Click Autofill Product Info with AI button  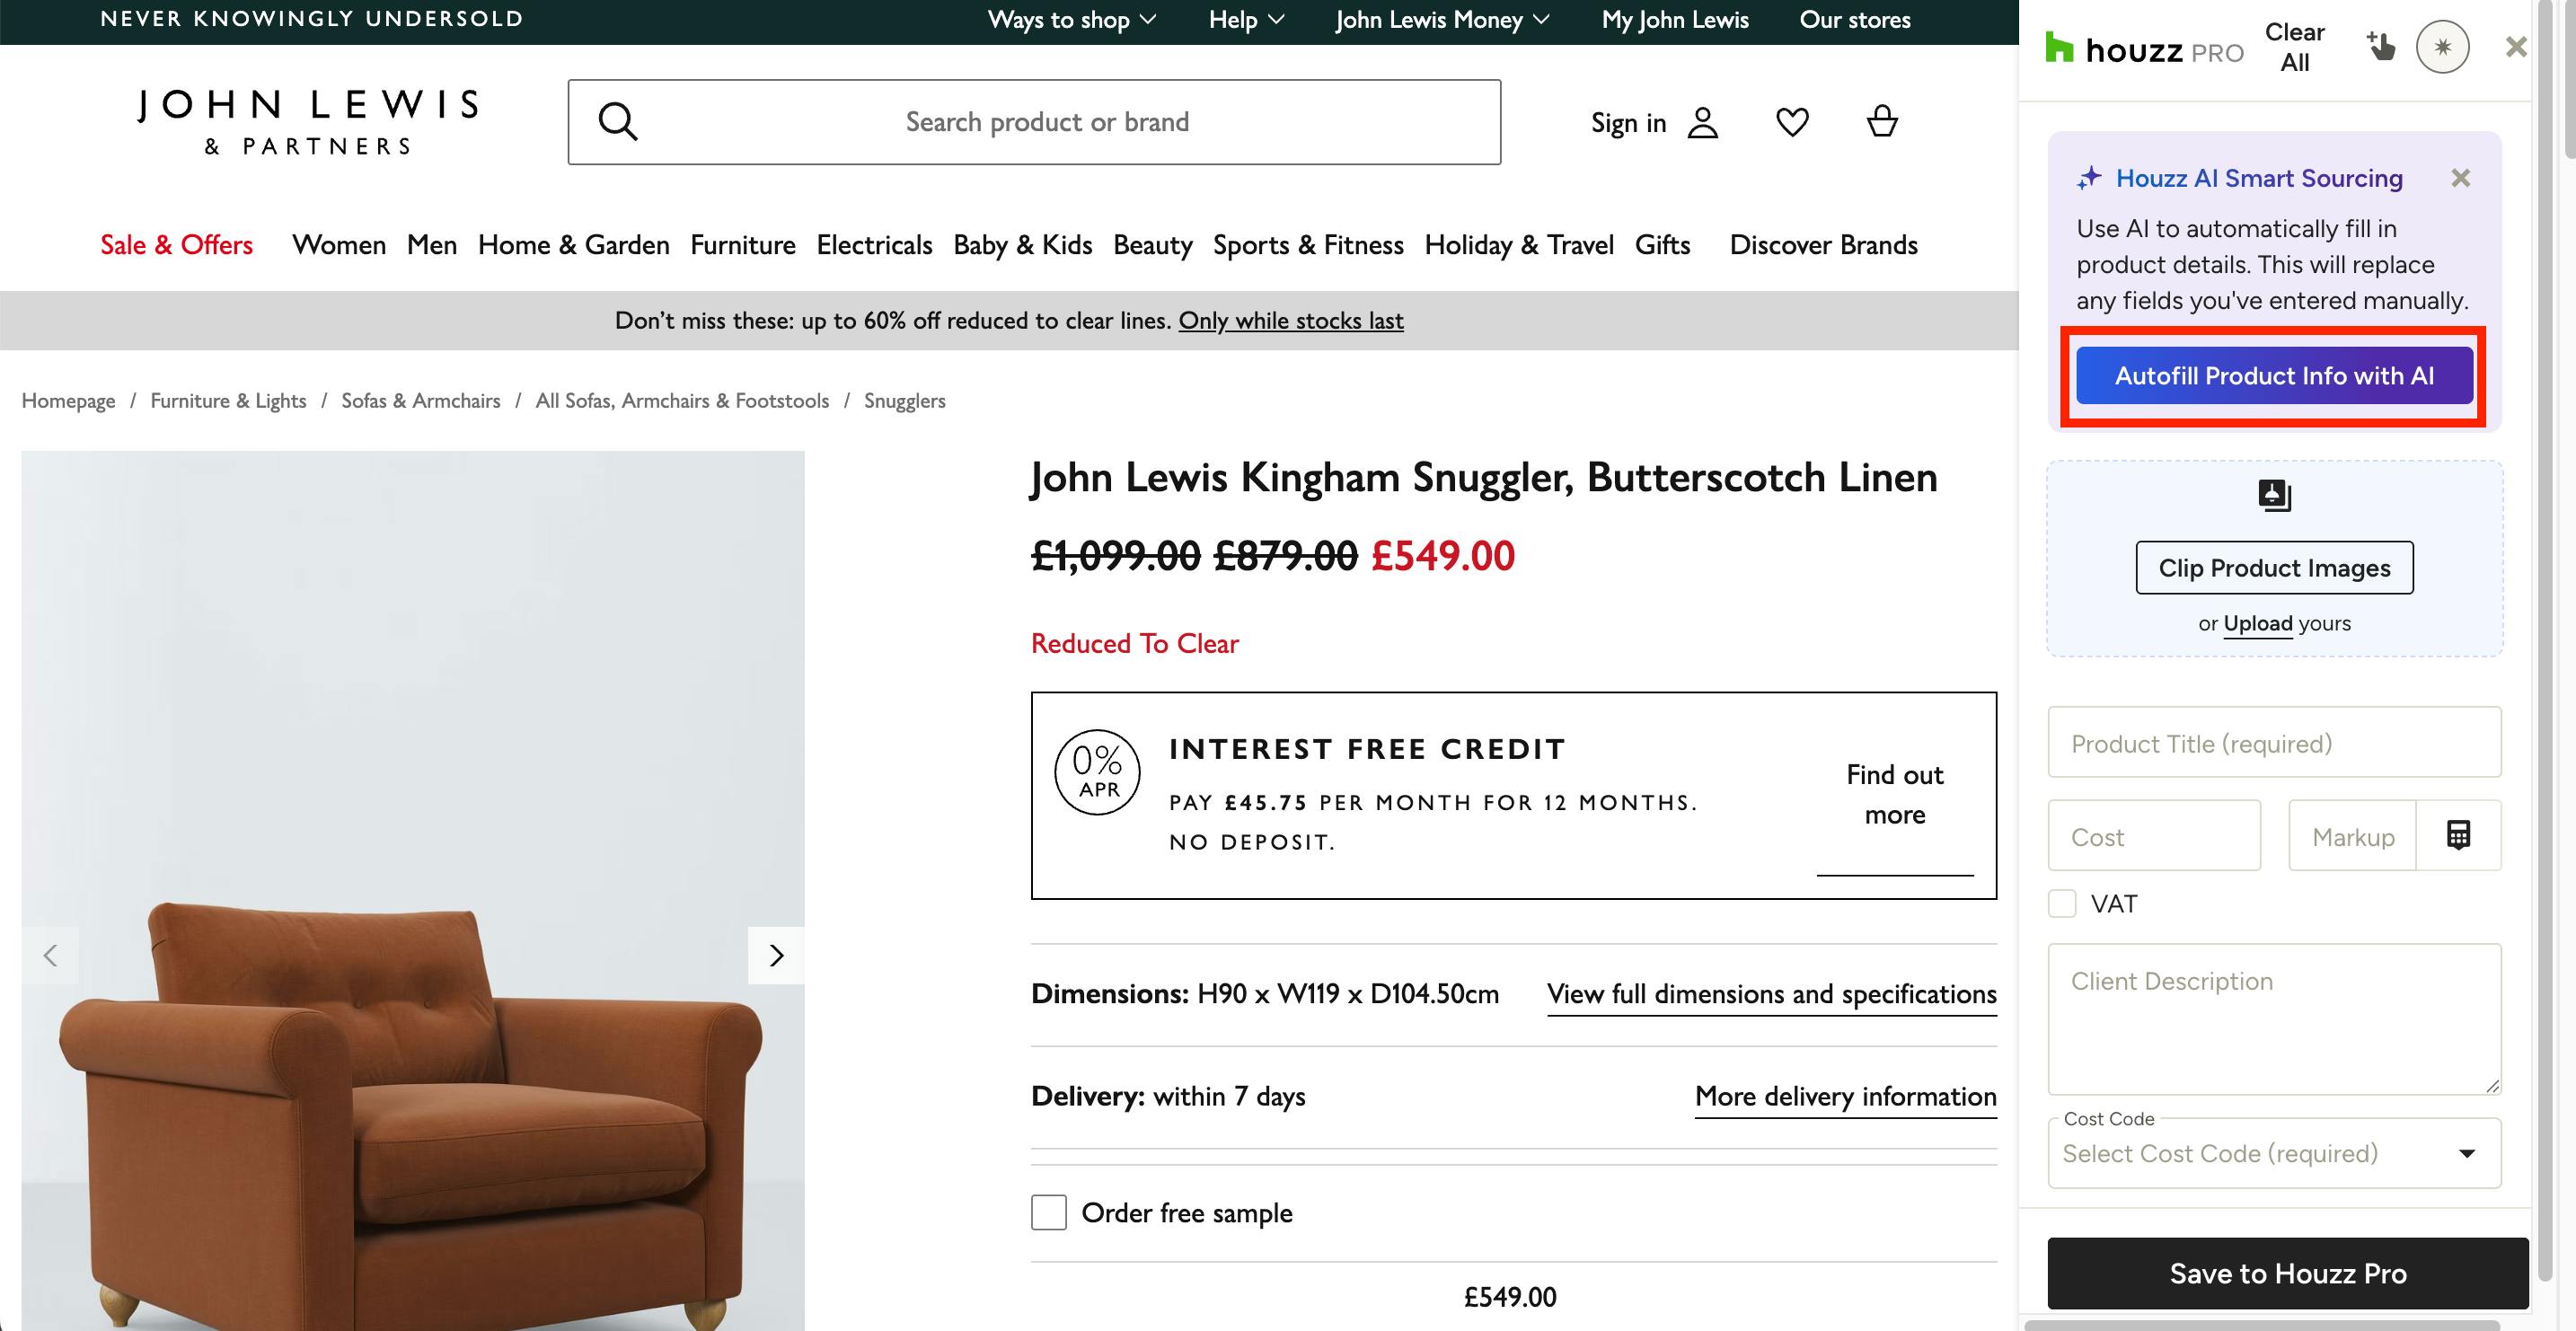[2274, 376]
